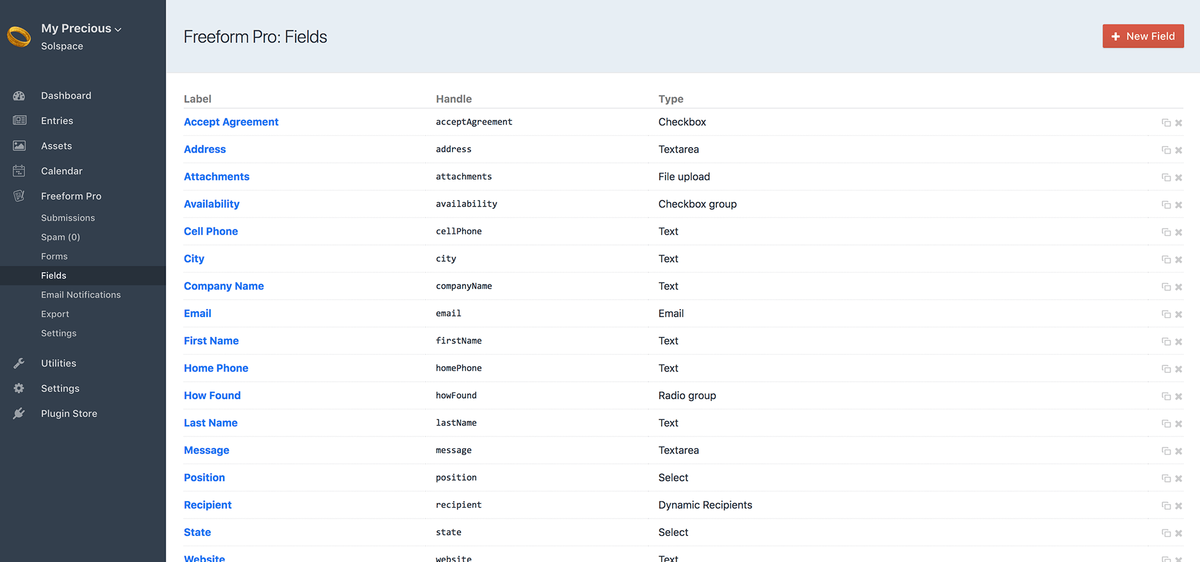Click the Assets image icon
The width and height of the screenshot is (1200, 562).
[x=19, y=146]
